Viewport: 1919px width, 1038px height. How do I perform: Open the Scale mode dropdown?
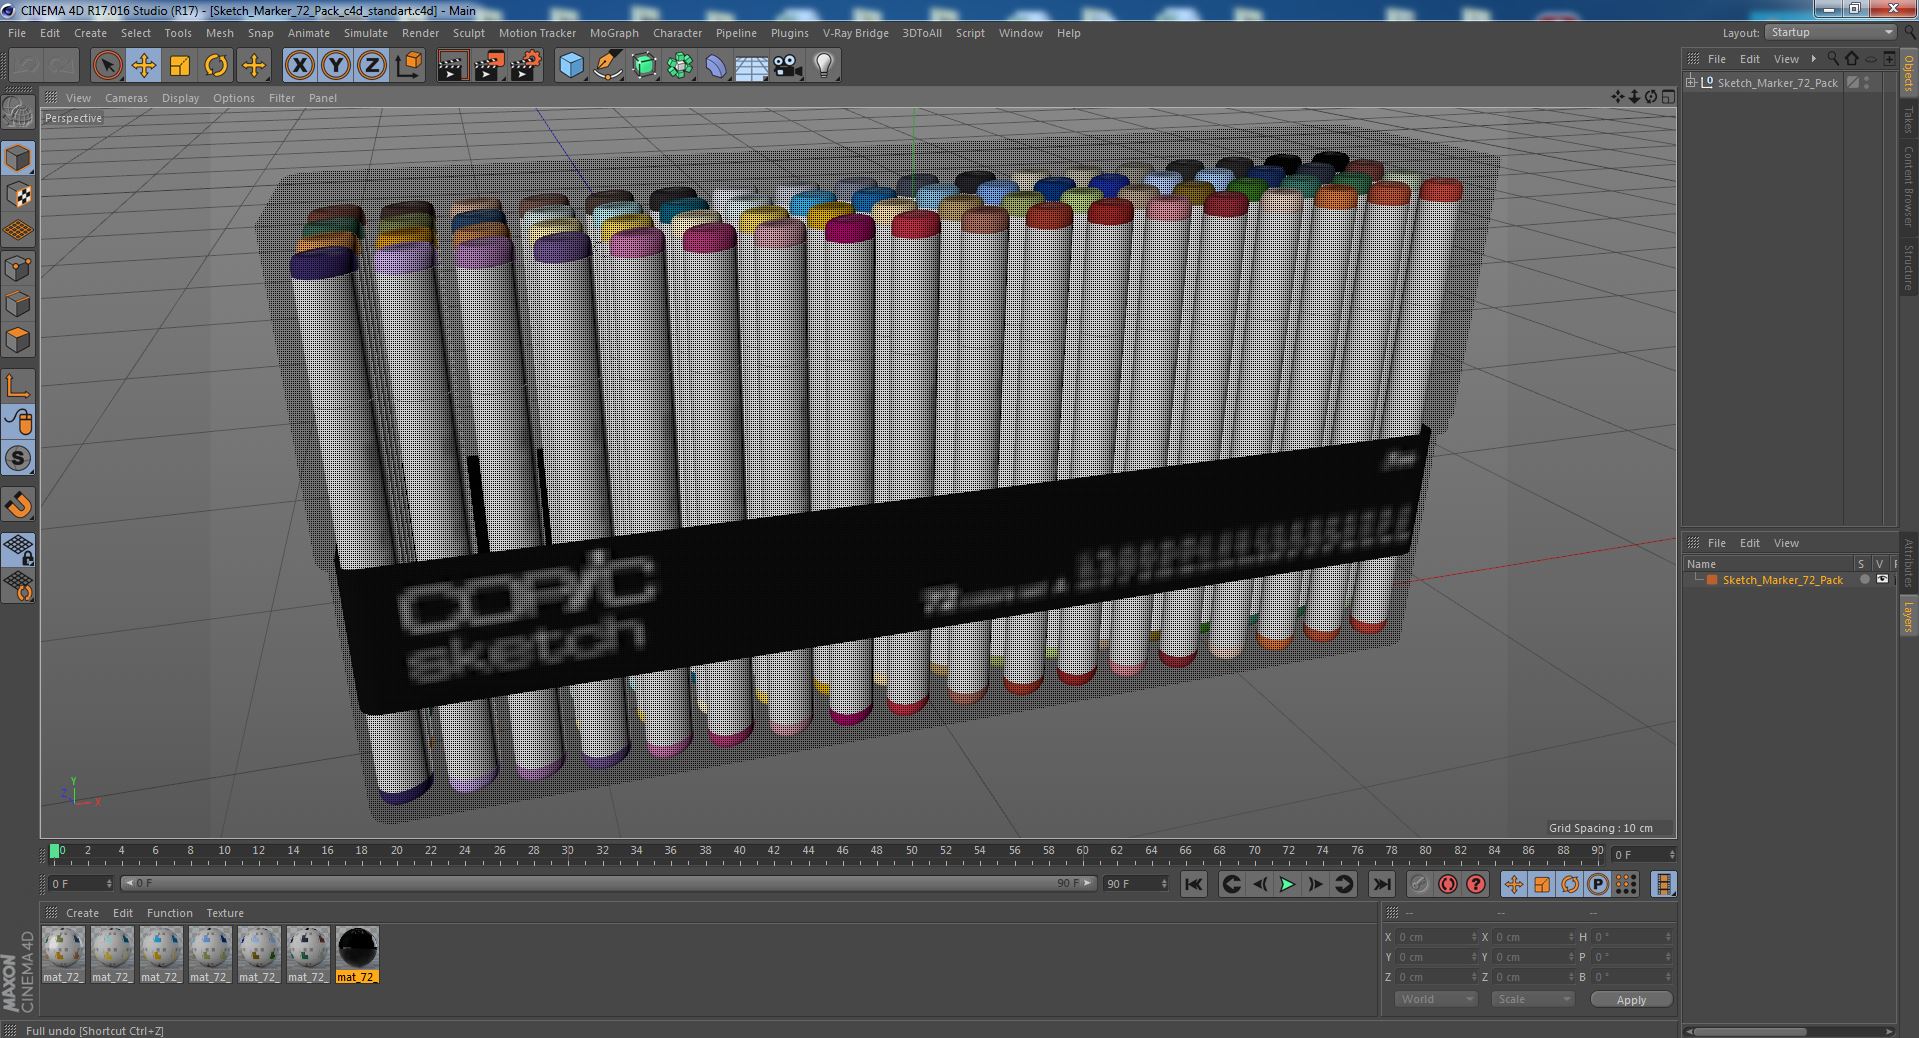click(1533, 999)
